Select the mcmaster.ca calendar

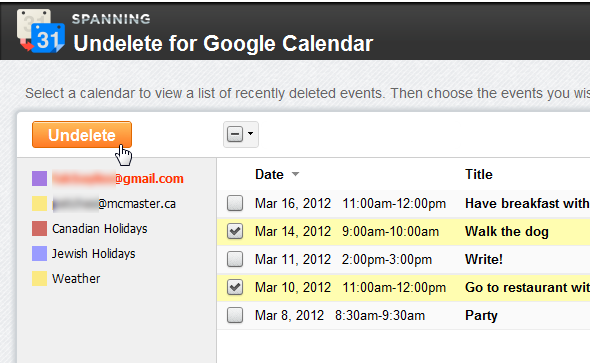(114, 204)
